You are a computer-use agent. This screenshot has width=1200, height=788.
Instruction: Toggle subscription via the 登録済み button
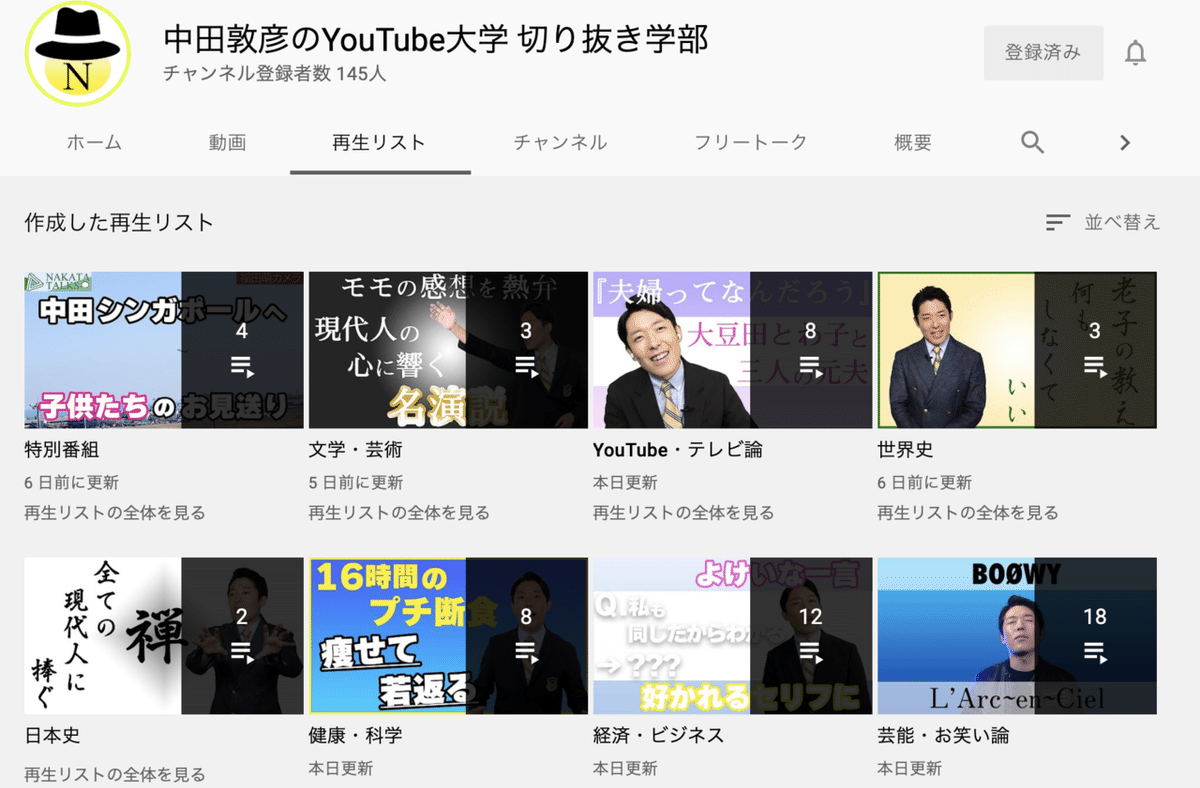coord(1043,52)
